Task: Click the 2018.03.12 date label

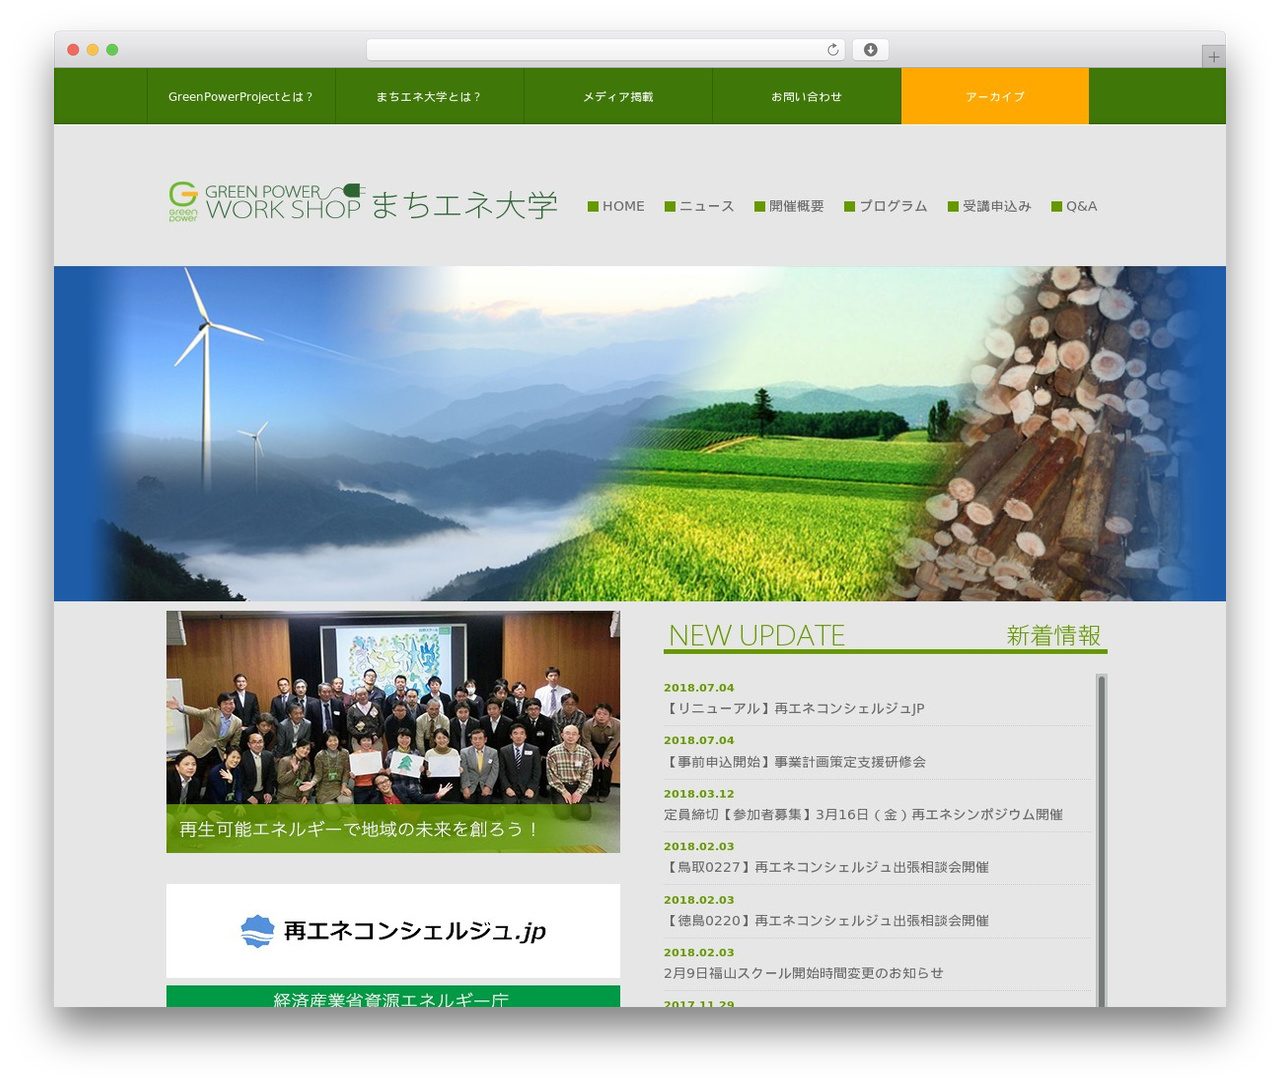Action: click(699, 794)
